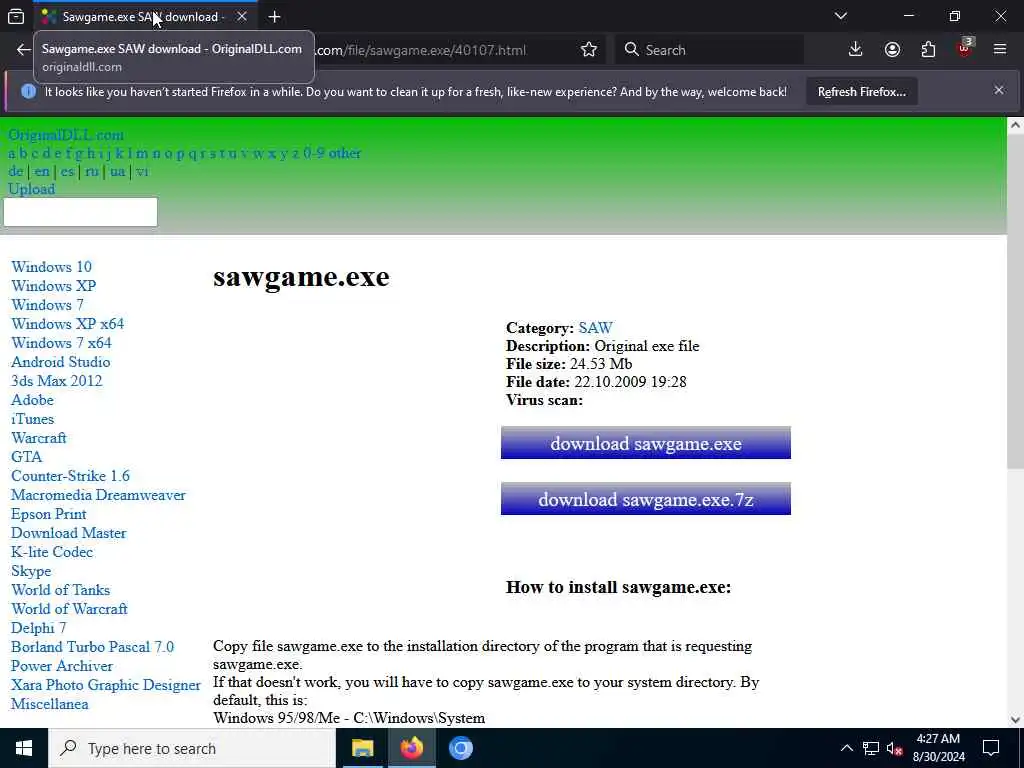Open the Windows XP sidebar link
Screen dimensions: 1024x768
tap(54, 286)
